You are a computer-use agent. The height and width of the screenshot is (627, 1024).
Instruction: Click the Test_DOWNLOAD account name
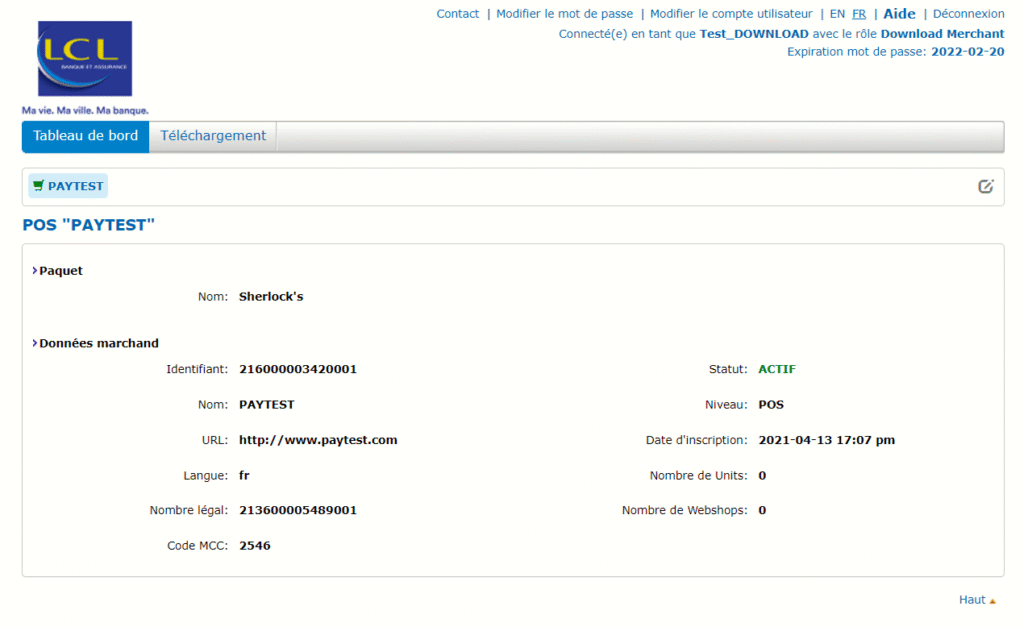pyautogui.click(x=754, y=33)
